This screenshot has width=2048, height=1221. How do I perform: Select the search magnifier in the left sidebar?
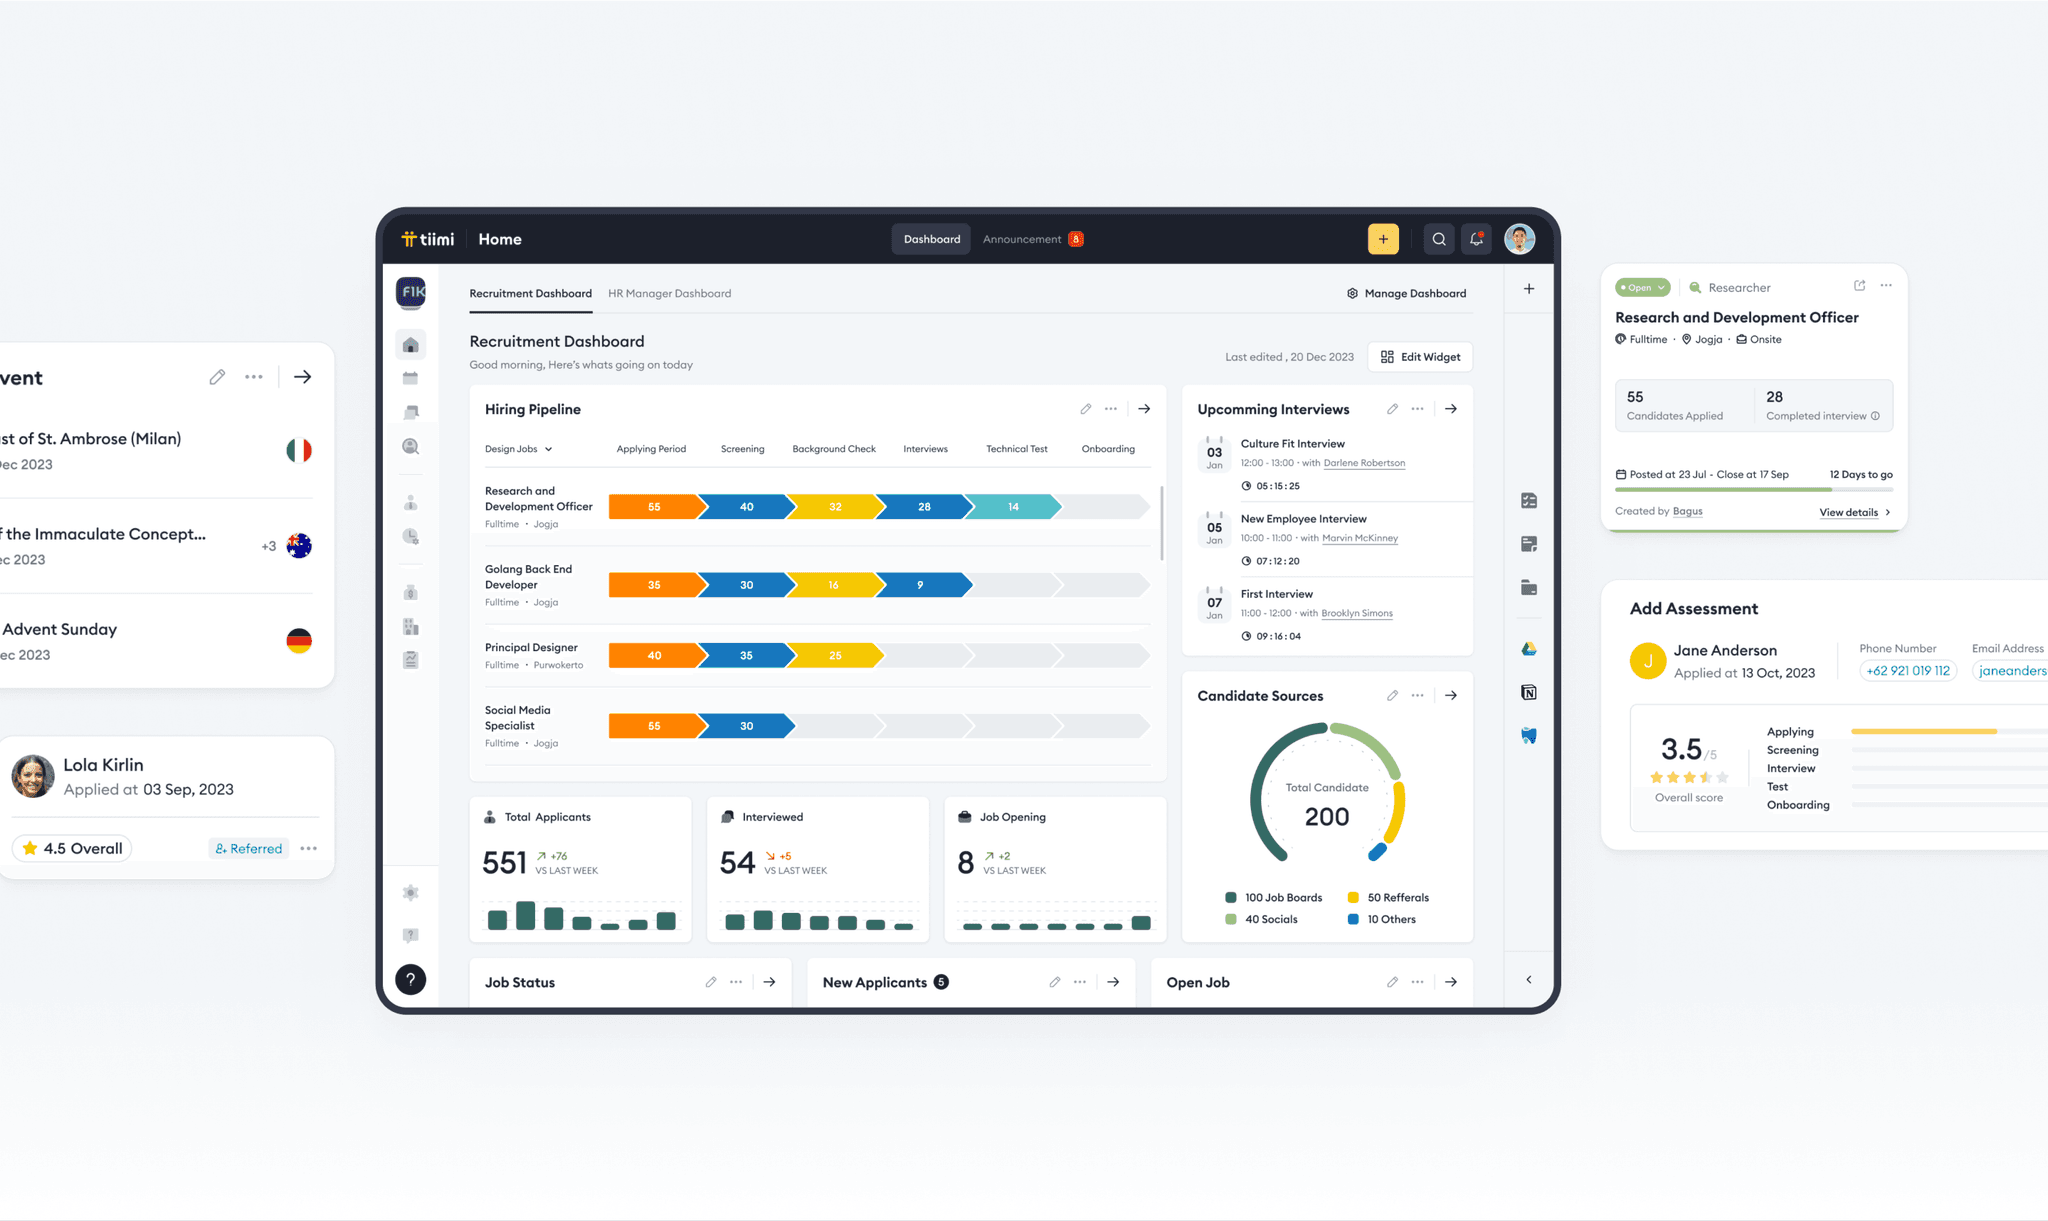(410, 447)
